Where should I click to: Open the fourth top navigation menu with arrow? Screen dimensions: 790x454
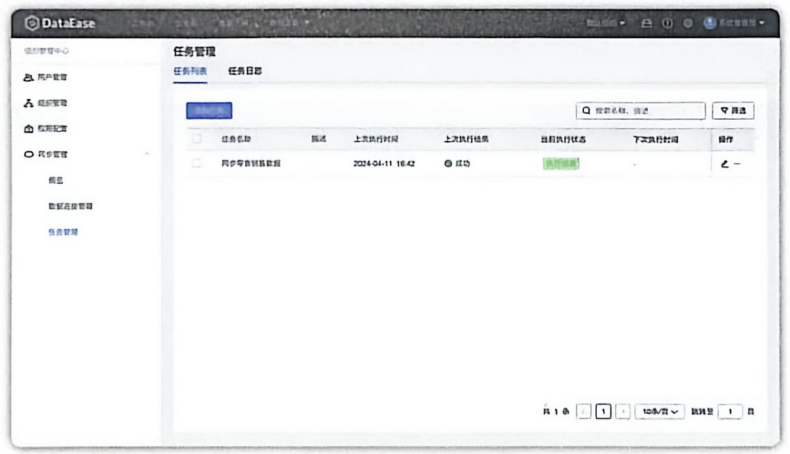289,23
